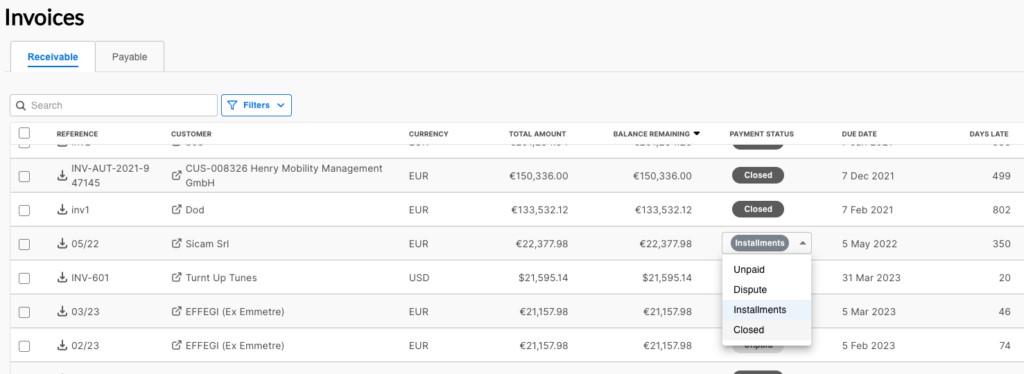Check the INV-601 row checkbox
The width and height of the screenshot is (1024, 374).
(24, 278)
